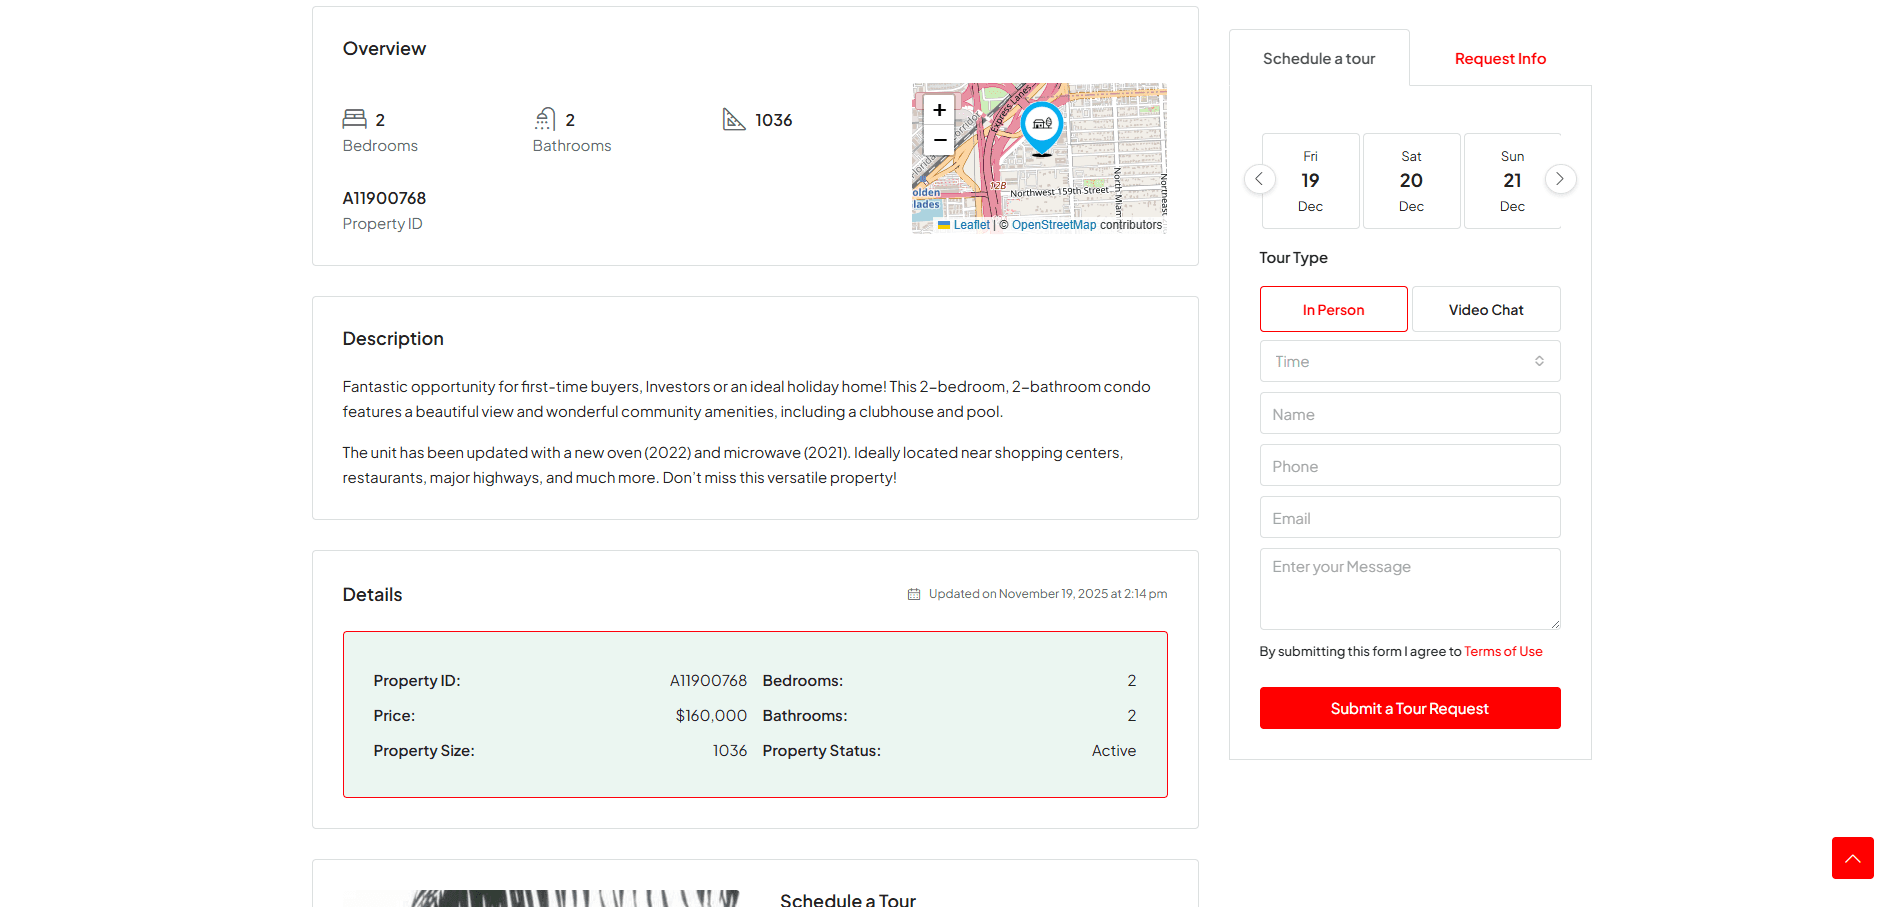Switch to Request Info tab

pos(1499,59)
